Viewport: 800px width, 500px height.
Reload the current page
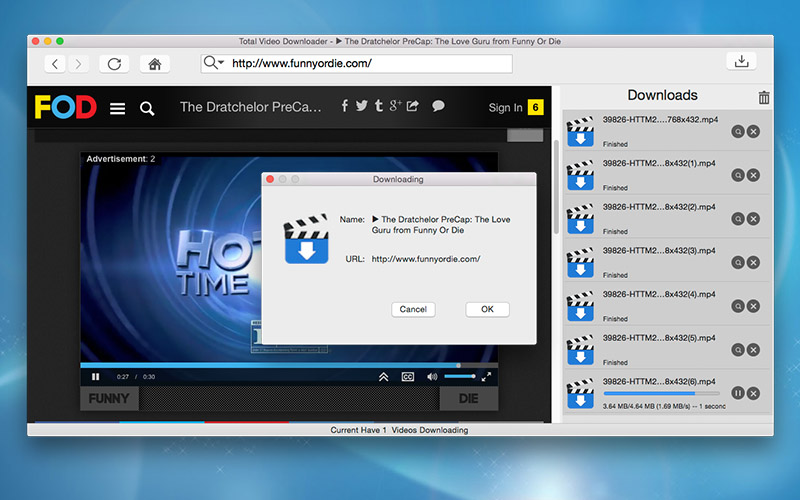[x=114, y=63]
